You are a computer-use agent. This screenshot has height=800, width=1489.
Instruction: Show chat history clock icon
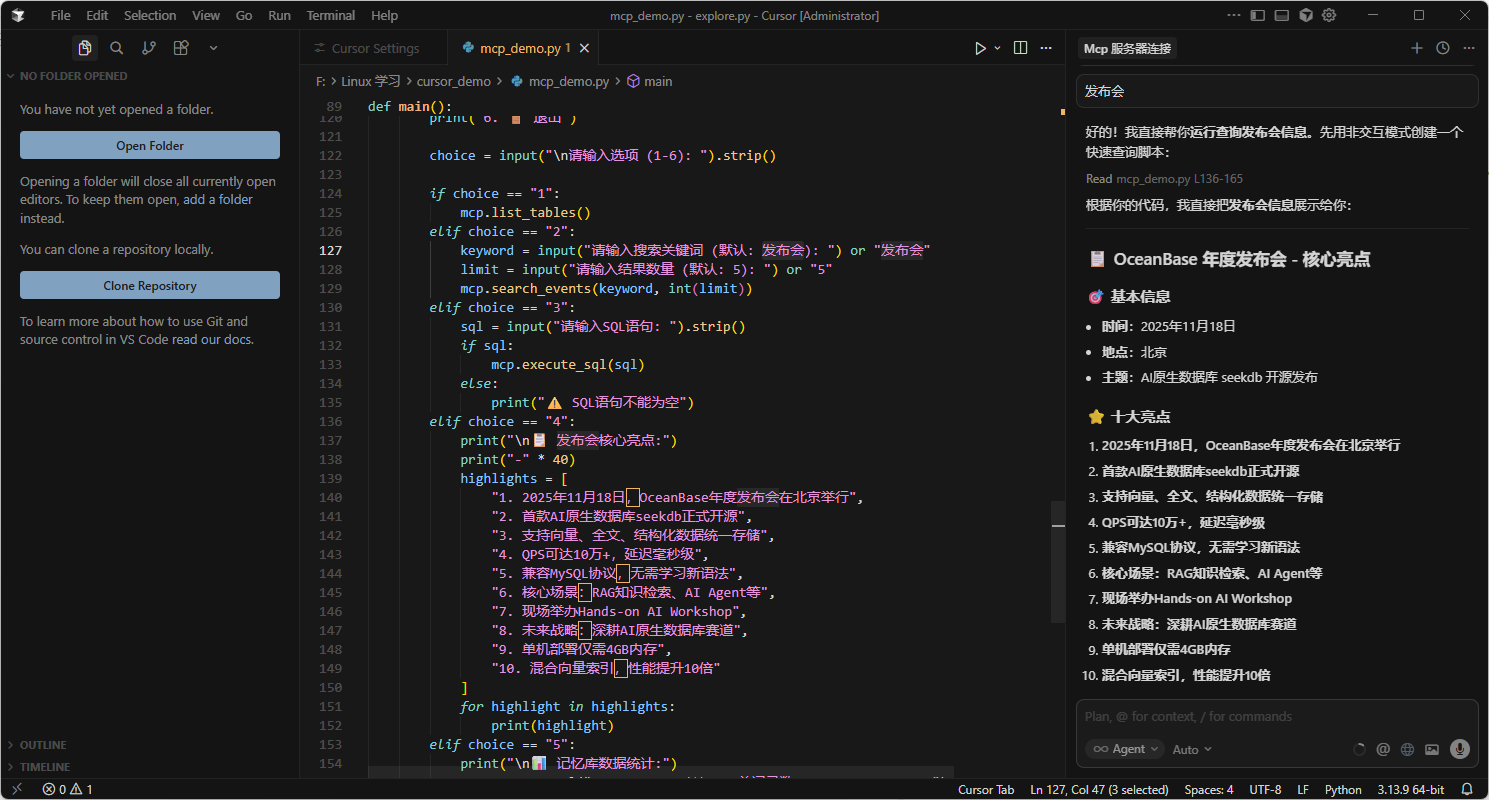[x=1442, y=48]
